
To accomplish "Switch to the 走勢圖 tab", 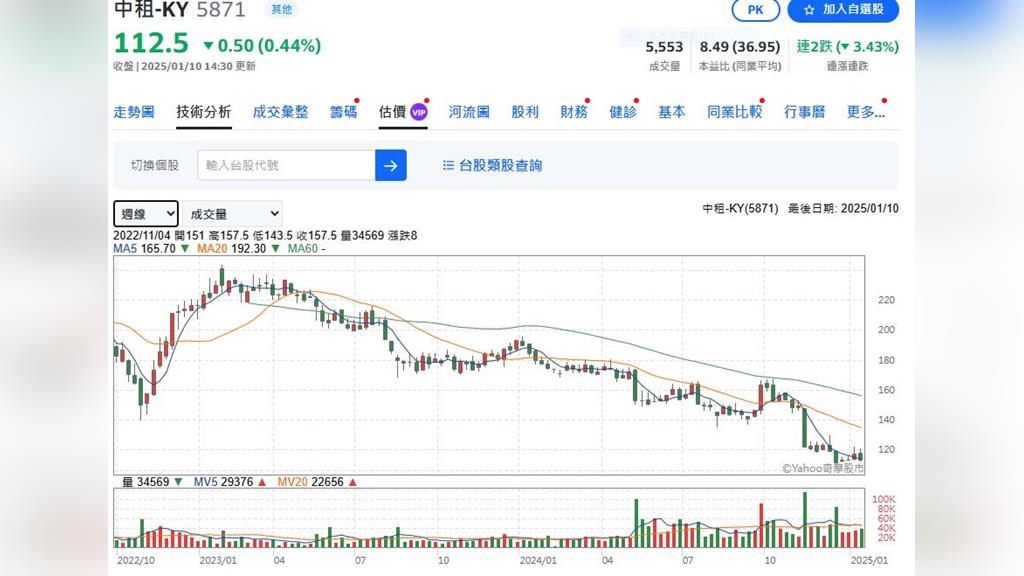I will point(134,112).
